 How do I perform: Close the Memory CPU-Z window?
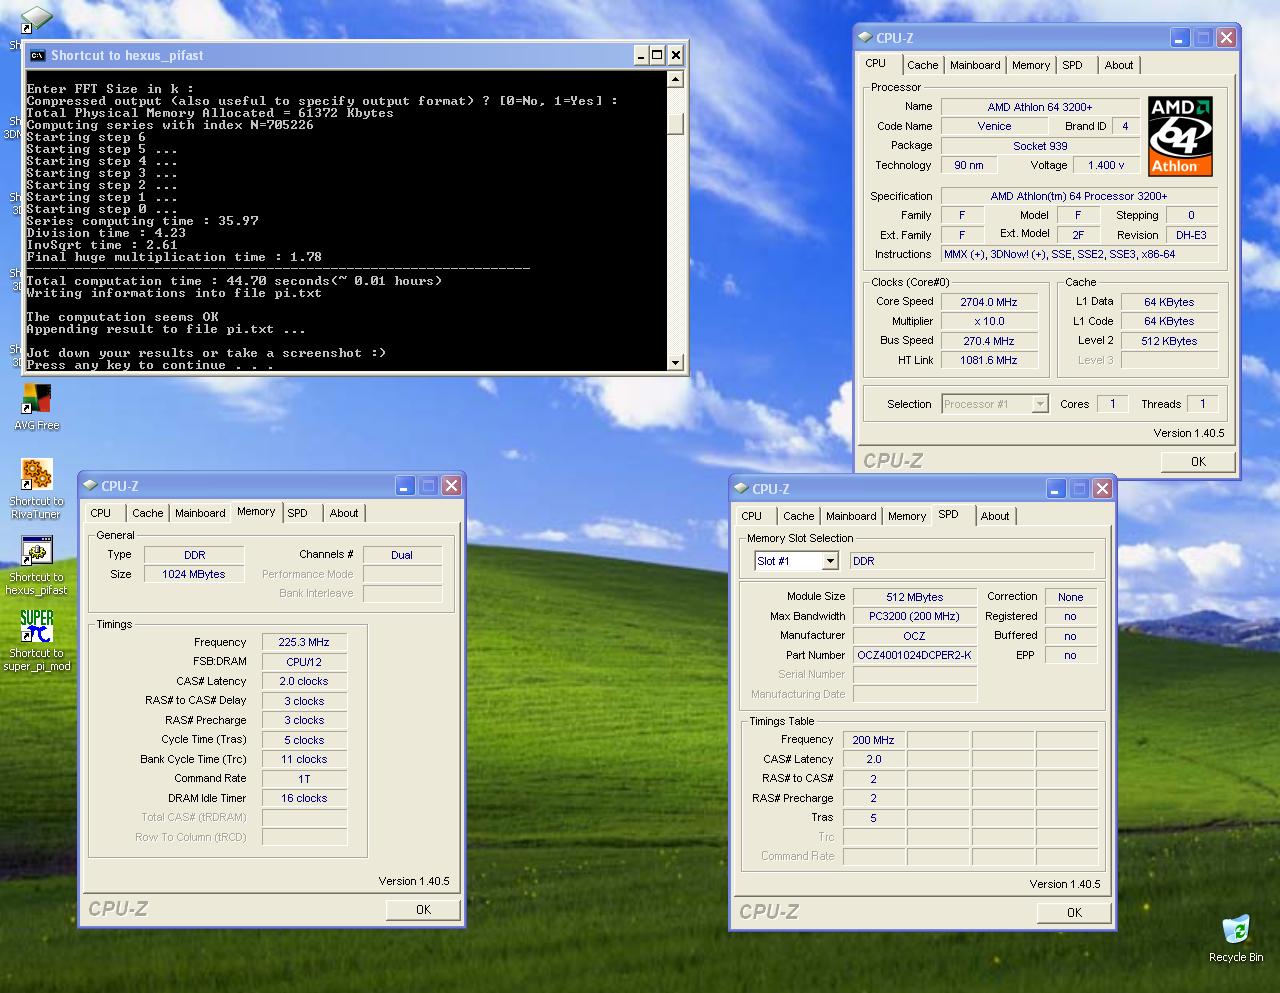point(451,486)
